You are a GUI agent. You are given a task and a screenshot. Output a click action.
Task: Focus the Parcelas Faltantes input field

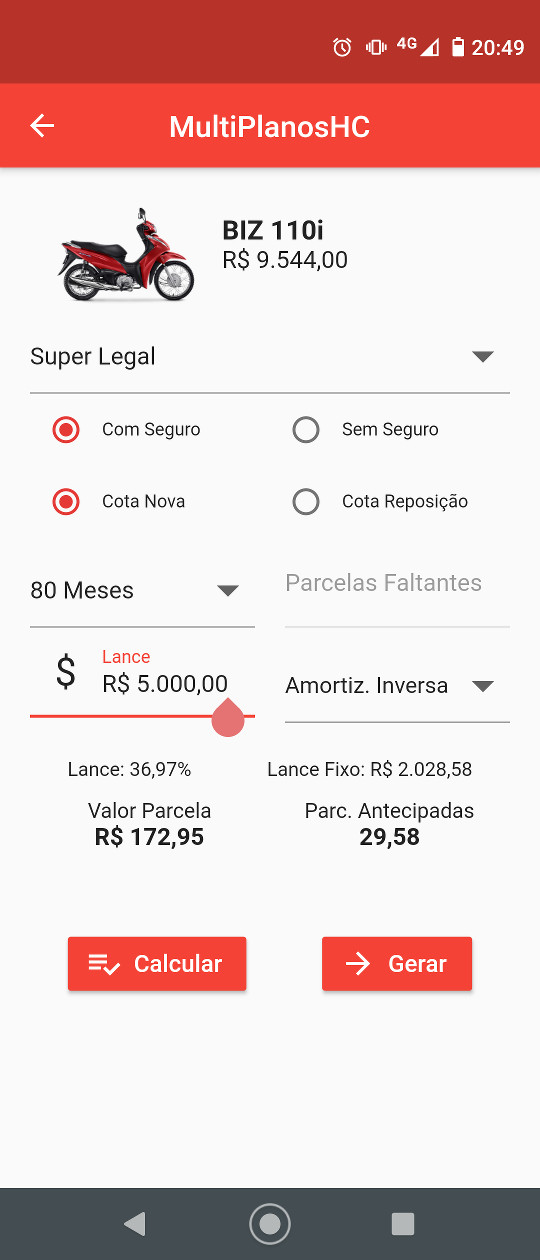397,591
